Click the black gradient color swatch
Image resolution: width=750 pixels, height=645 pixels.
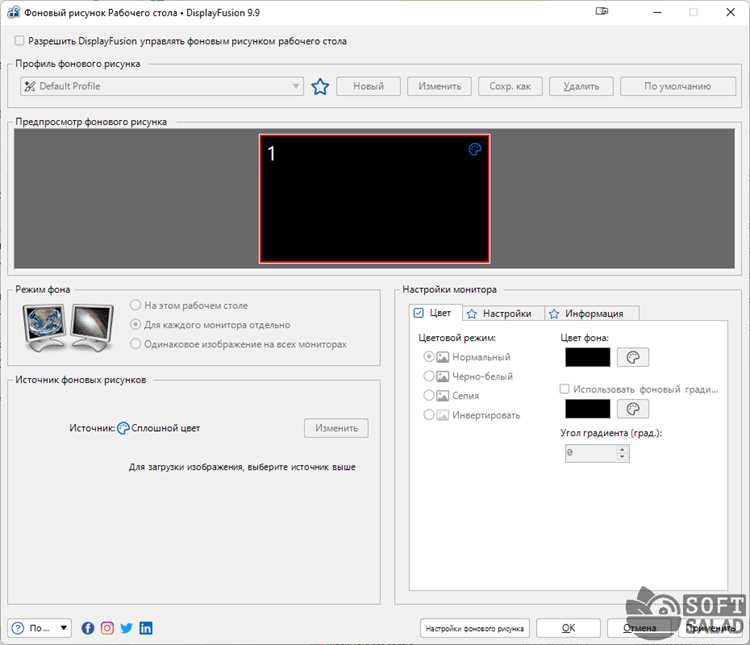tap(587, 409)
